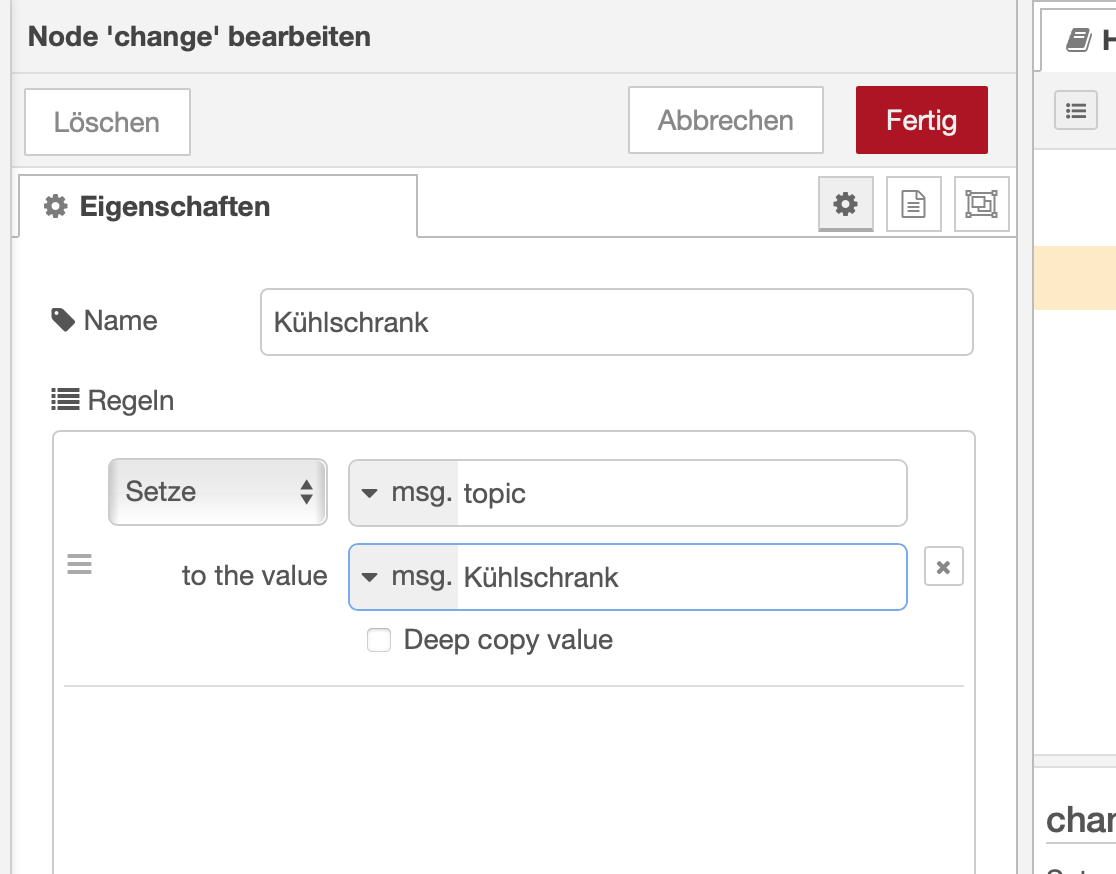
Task: Switch to the Eigenschaften tab
Action: click(216, 207)
